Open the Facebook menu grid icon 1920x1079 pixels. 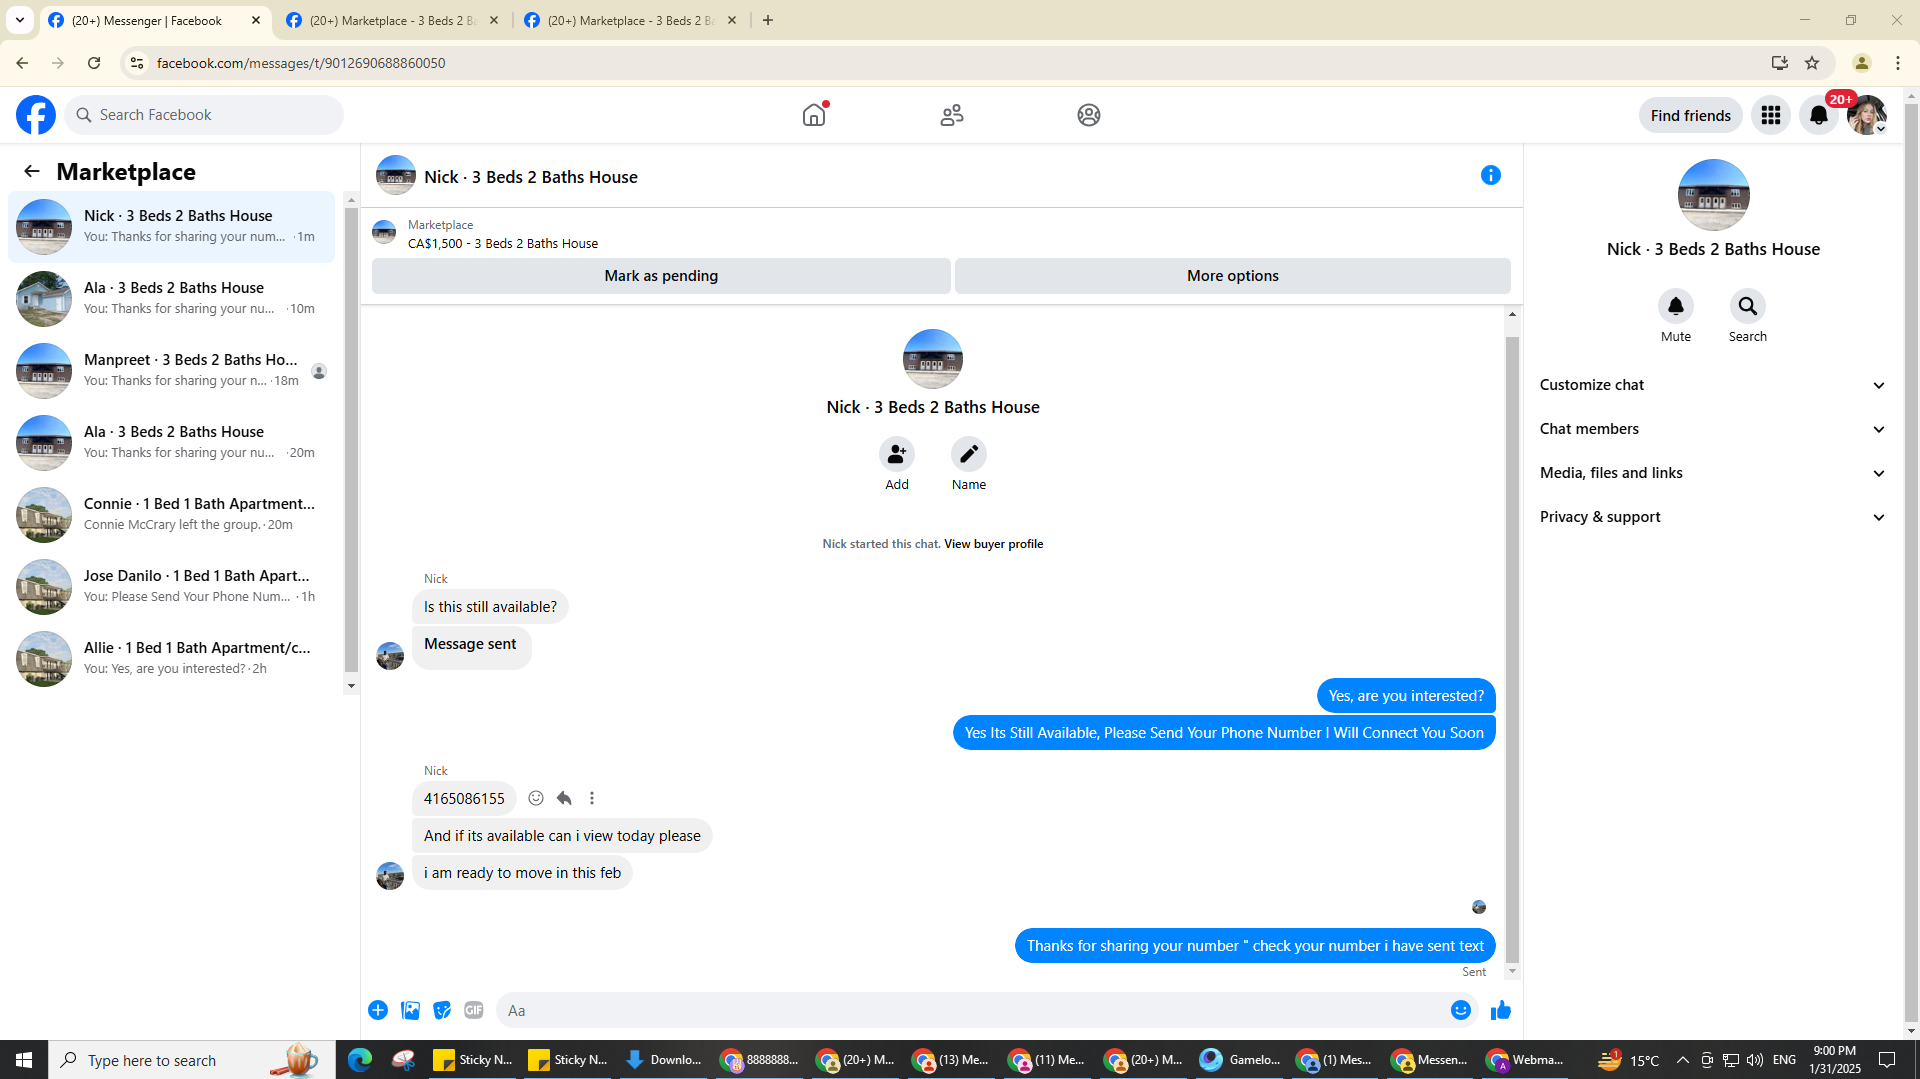coord(1771,115)
